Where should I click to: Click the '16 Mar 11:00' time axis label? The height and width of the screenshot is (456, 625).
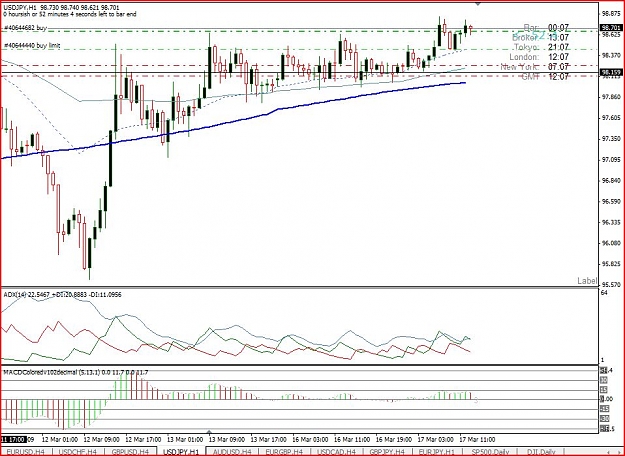point(352,439)
